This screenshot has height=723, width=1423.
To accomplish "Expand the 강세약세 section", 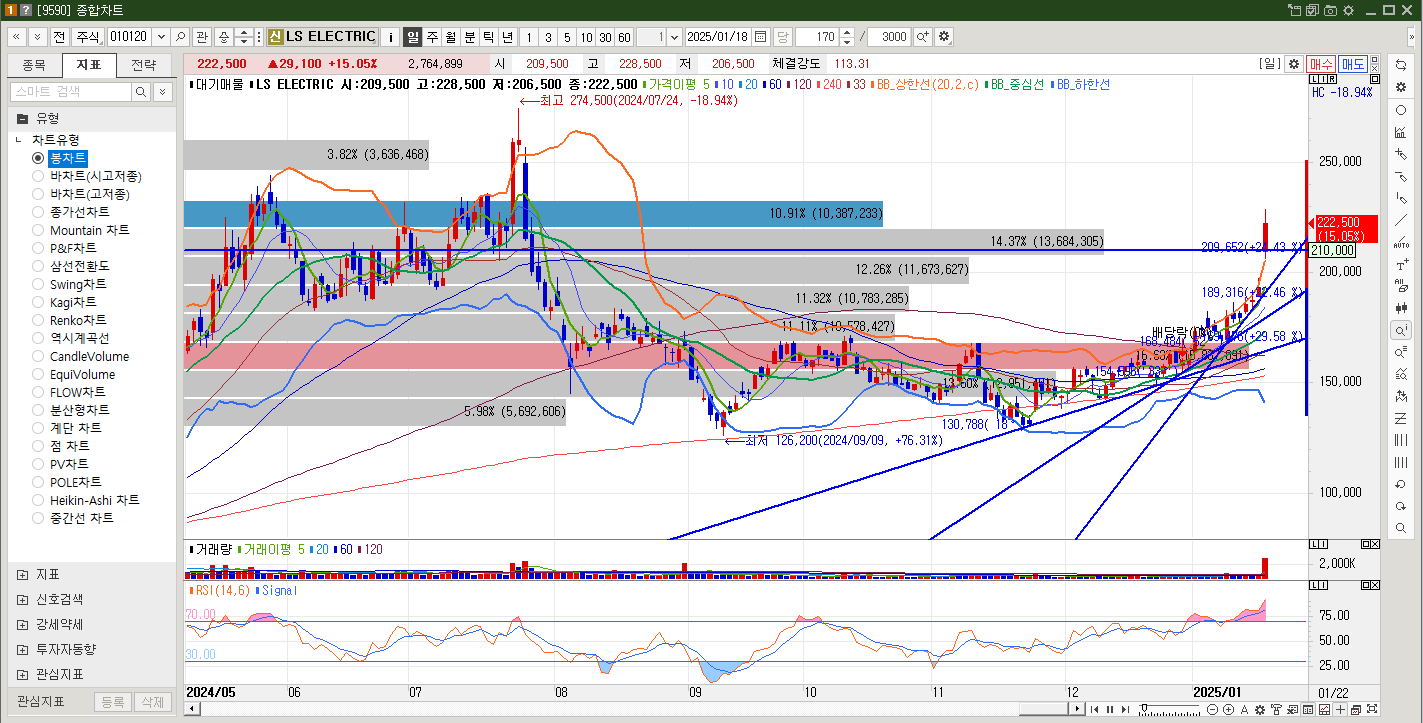I will point(22,624).
